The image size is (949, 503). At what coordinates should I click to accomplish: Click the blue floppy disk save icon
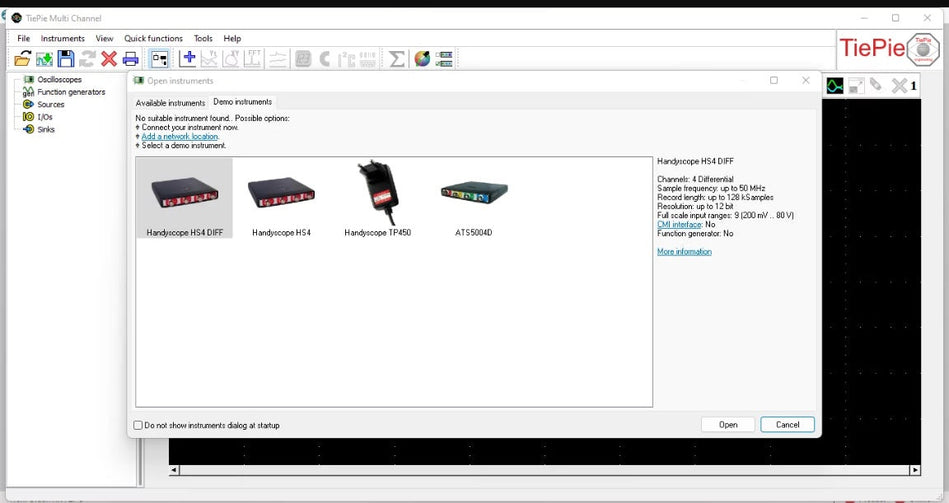65,59
